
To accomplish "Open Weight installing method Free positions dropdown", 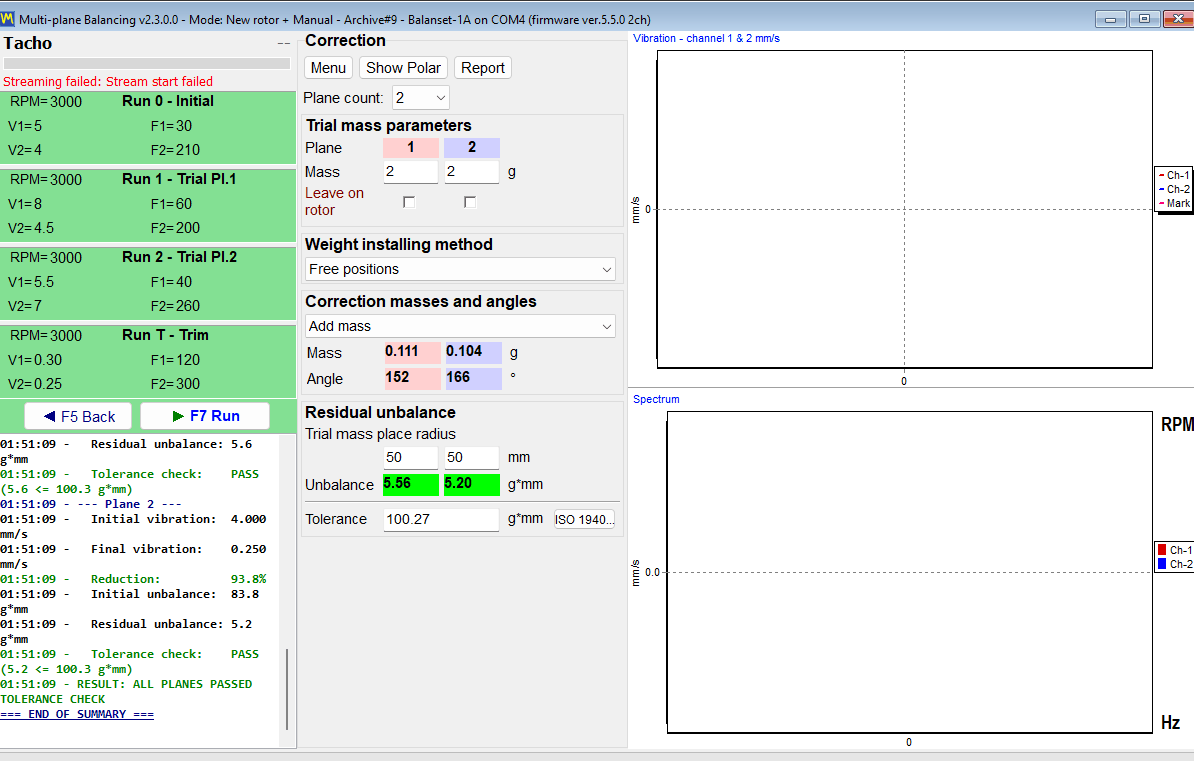I will pyautogui.click(x=460, y=269).
